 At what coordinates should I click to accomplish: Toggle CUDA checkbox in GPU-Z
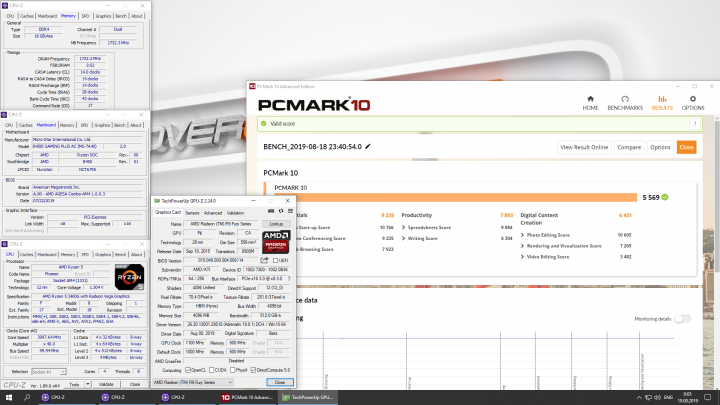(212, 370)
